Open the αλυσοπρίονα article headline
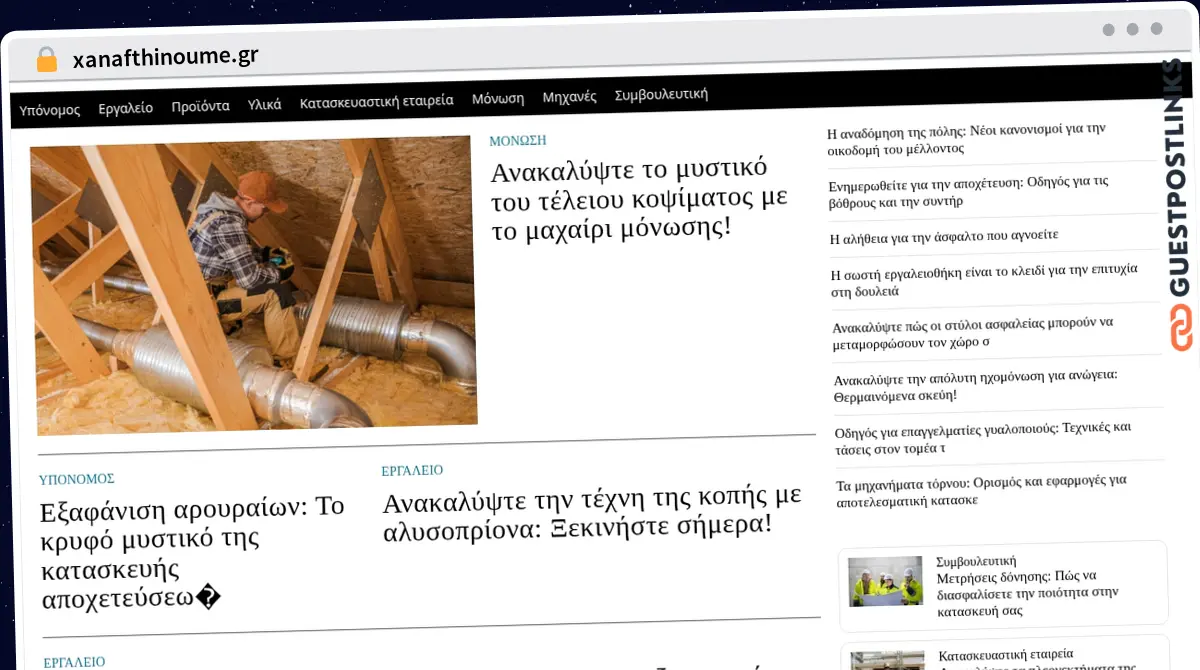Image resolution: width=1200 pixels, height=670 pixels. pyautogui.click(x=592, y=511)
